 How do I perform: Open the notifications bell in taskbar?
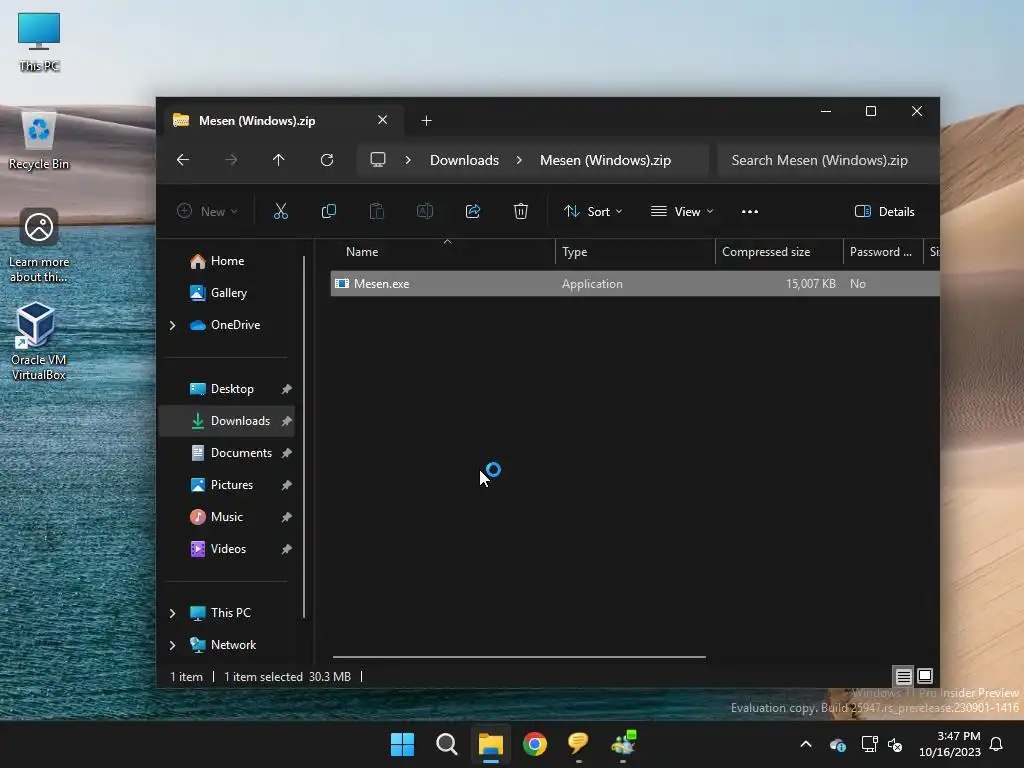pyautogui.click(x=996, y=744)
